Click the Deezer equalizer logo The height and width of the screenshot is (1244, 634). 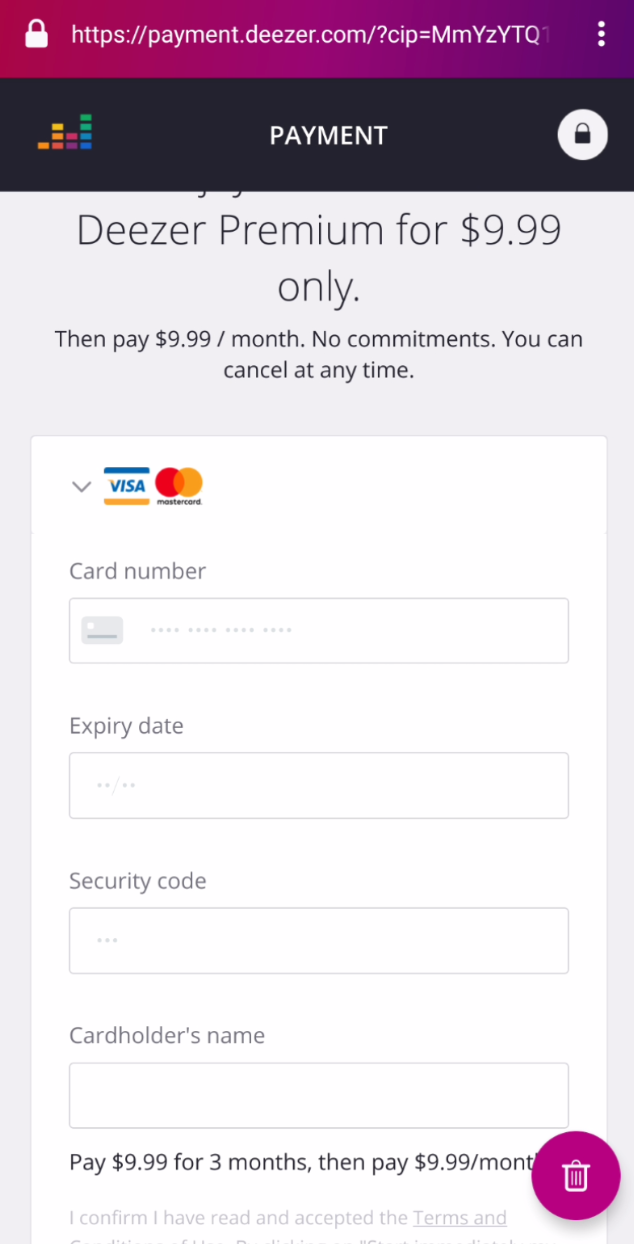(64, 131)
